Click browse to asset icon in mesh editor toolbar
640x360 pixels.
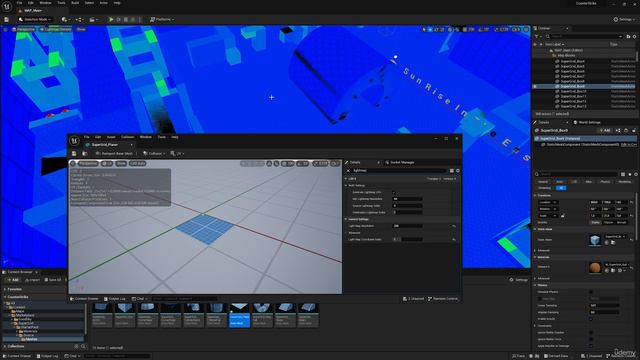[x=84, y=153]
